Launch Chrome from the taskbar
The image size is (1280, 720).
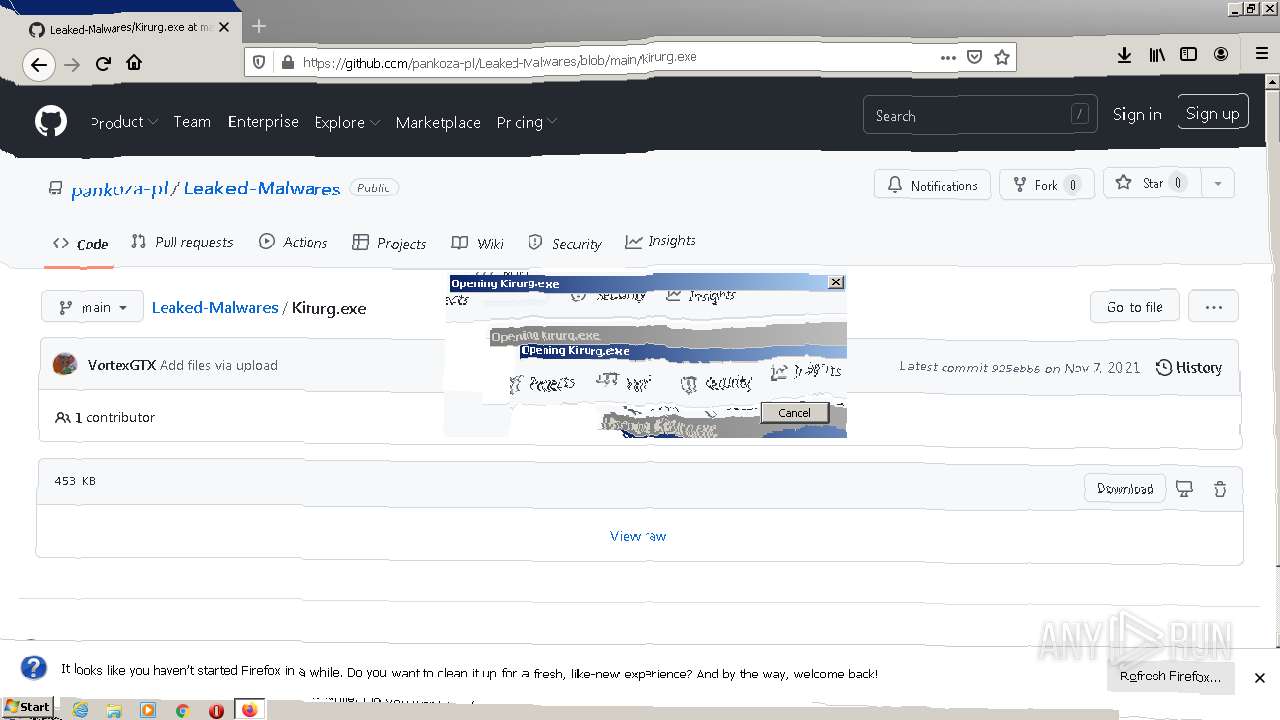pos(182,711)
